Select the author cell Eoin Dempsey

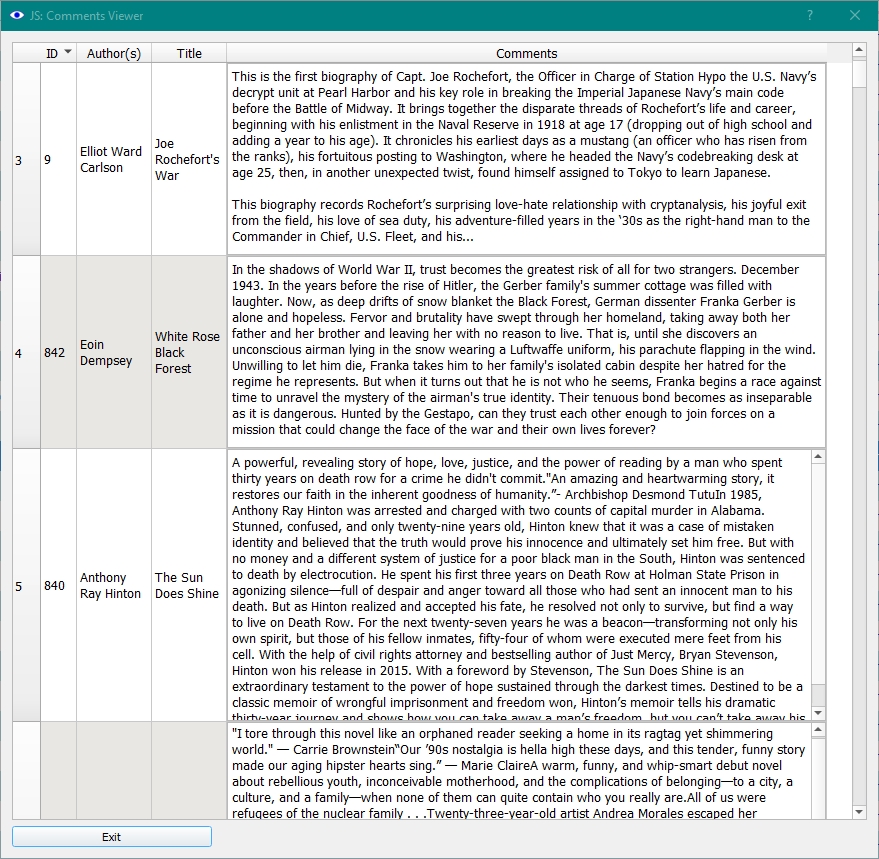(x=114, y=353)
